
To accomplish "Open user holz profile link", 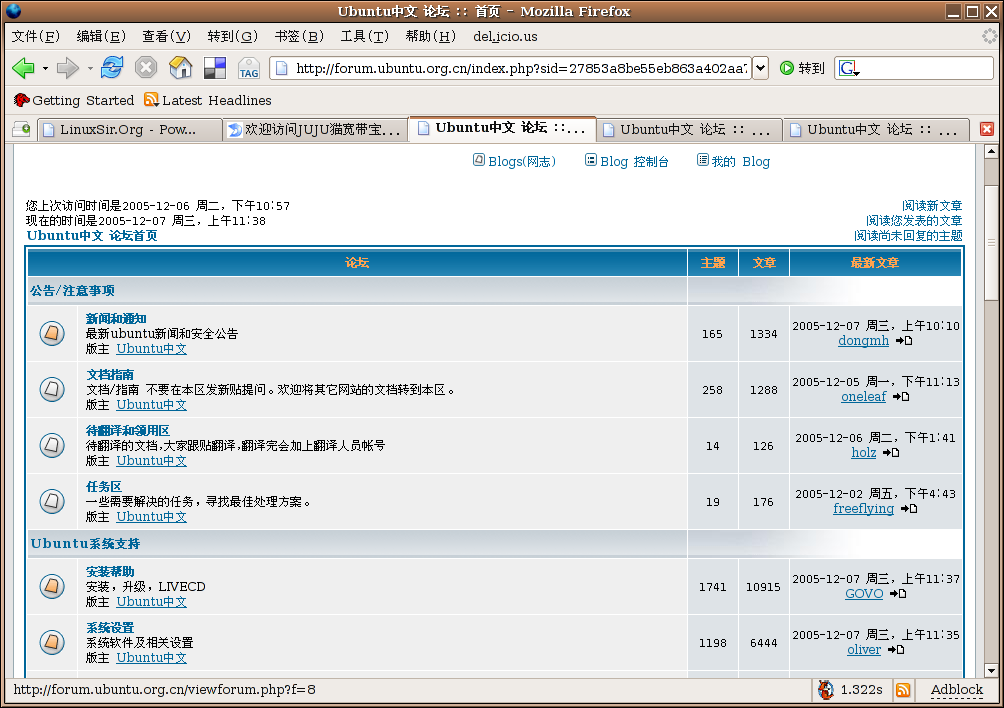I will pyautogui.click(x=864, y=453).
